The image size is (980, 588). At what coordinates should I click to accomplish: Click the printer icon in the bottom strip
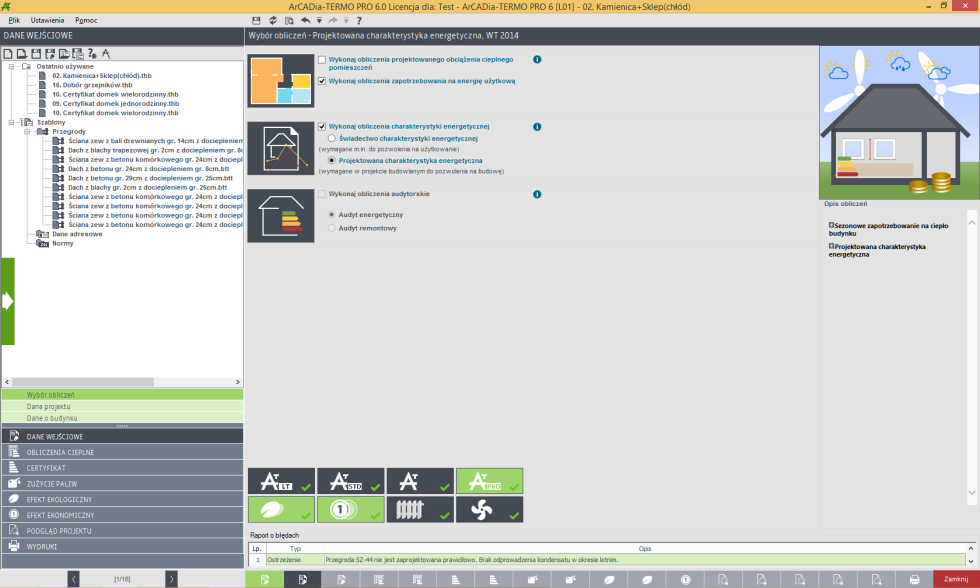click(x=914, y=579)
